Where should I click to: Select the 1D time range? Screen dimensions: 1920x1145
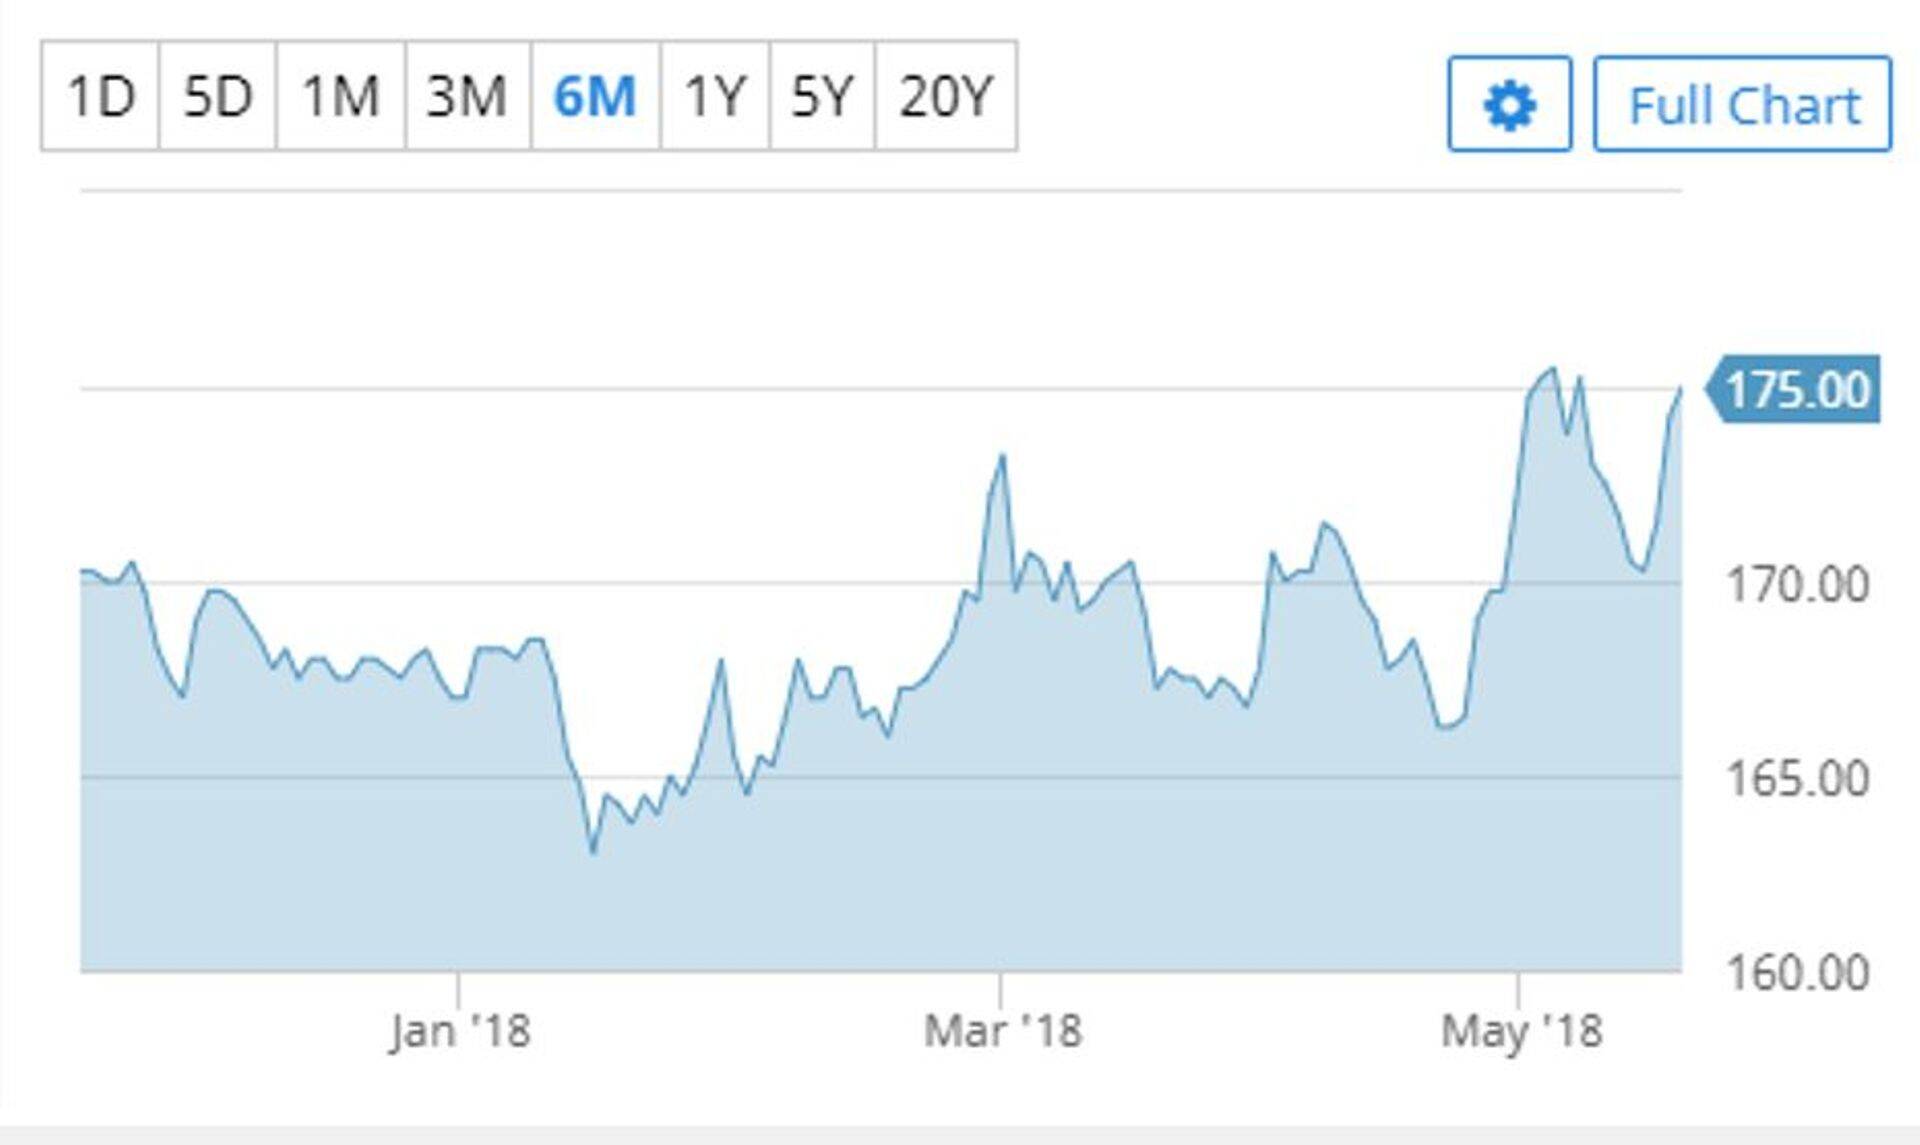100,97
